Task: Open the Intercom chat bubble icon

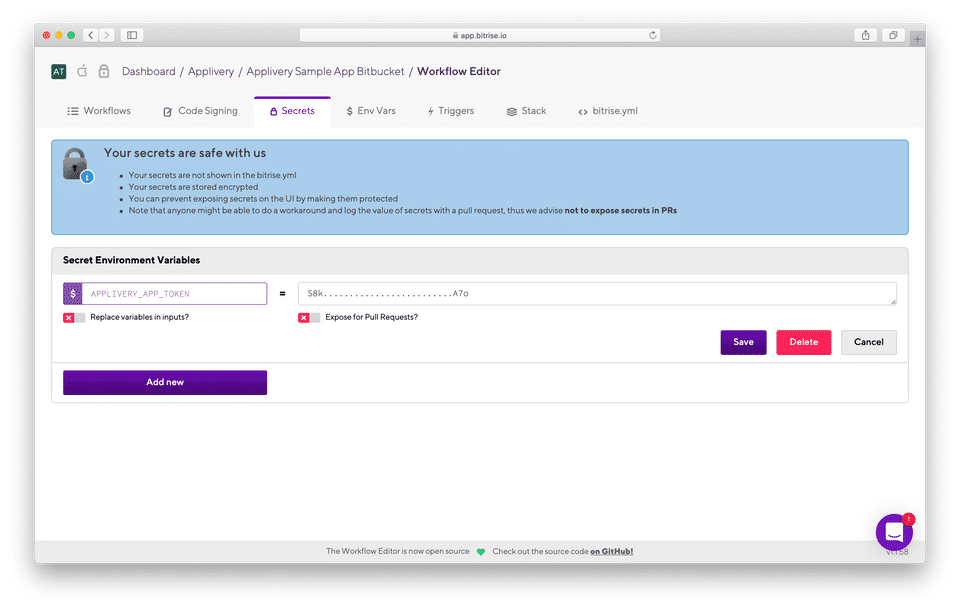Action: [x=894, y=532]
